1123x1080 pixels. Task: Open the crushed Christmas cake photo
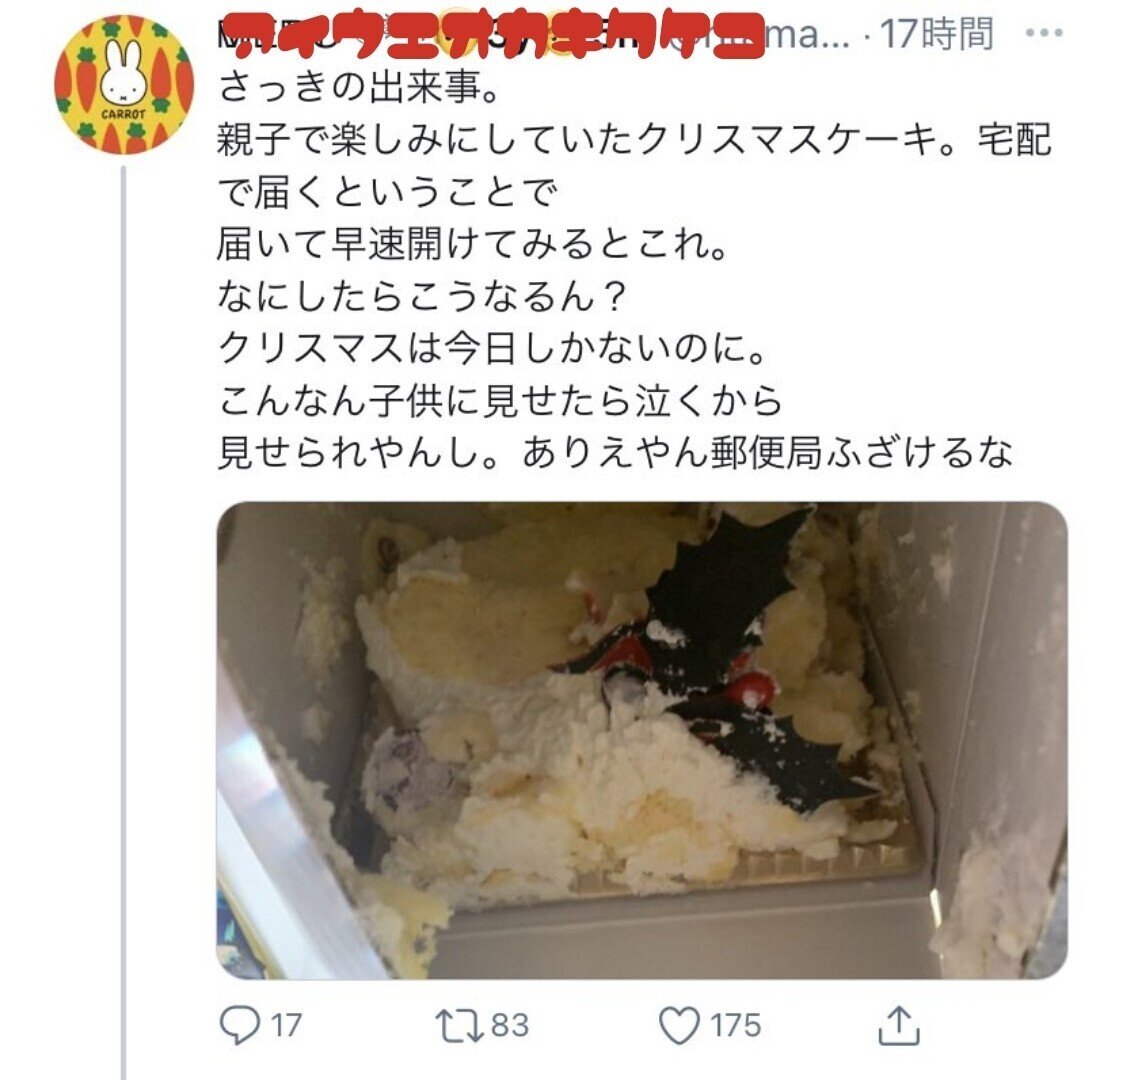click(642, 740)
